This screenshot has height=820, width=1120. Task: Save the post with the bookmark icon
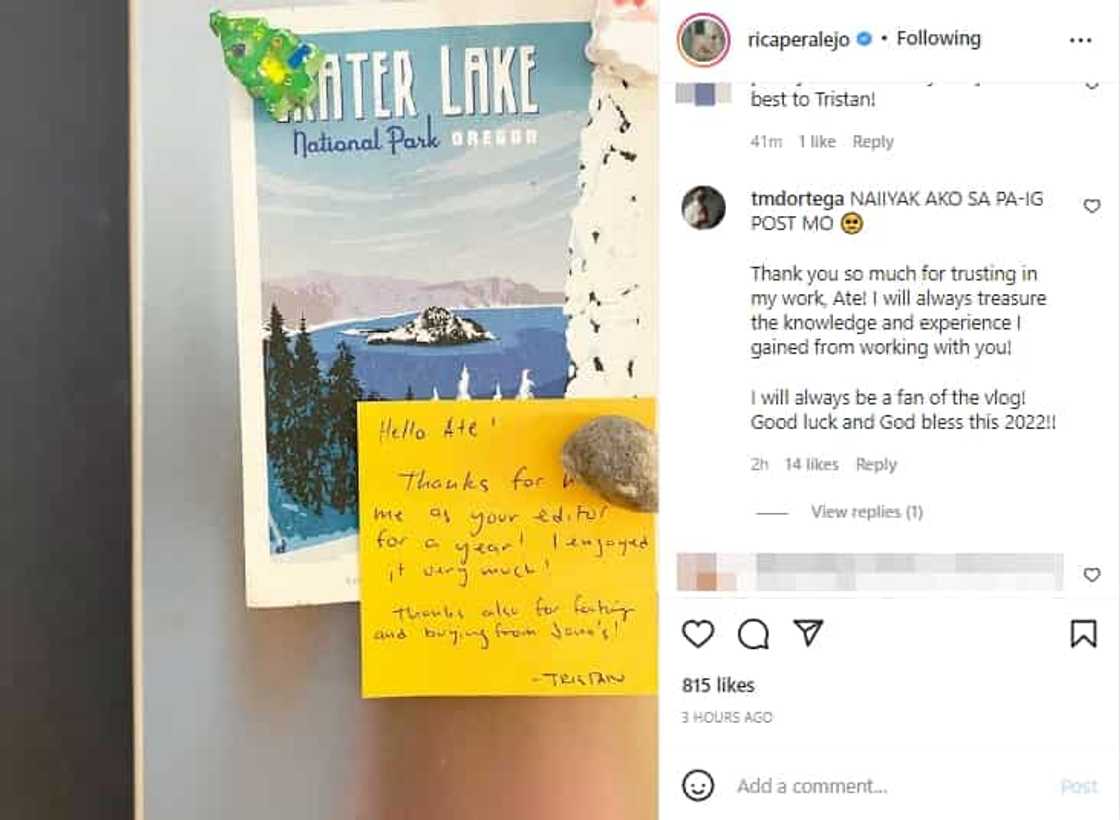click(x=1083, y=633)
